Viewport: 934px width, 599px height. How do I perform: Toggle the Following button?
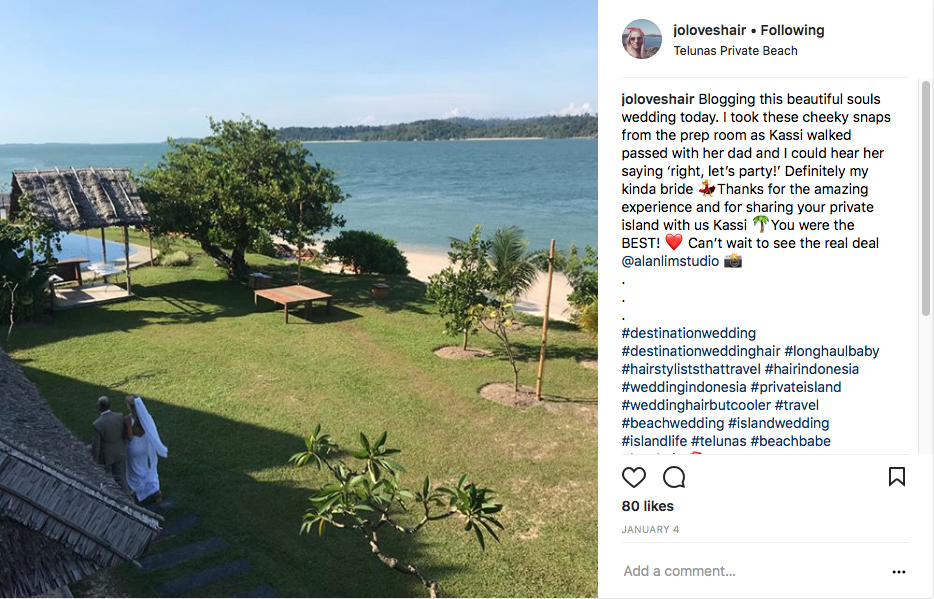(x=792, y=30)
